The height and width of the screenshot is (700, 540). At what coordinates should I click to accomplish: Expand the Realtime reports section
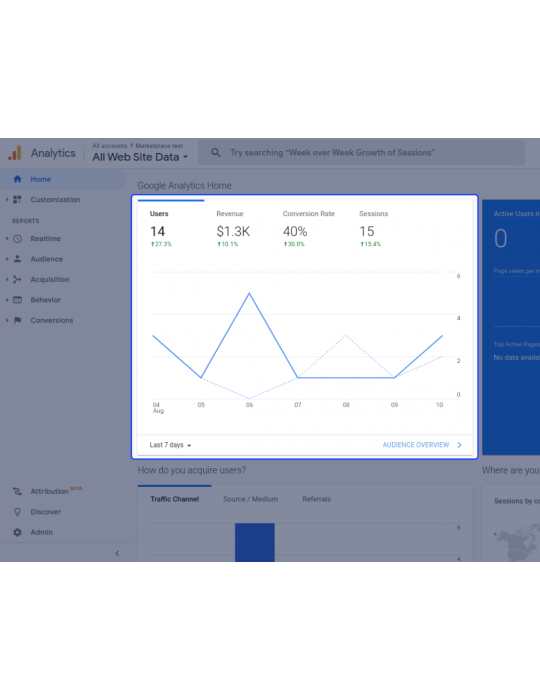pyautogui.click(x=7, y=238)
